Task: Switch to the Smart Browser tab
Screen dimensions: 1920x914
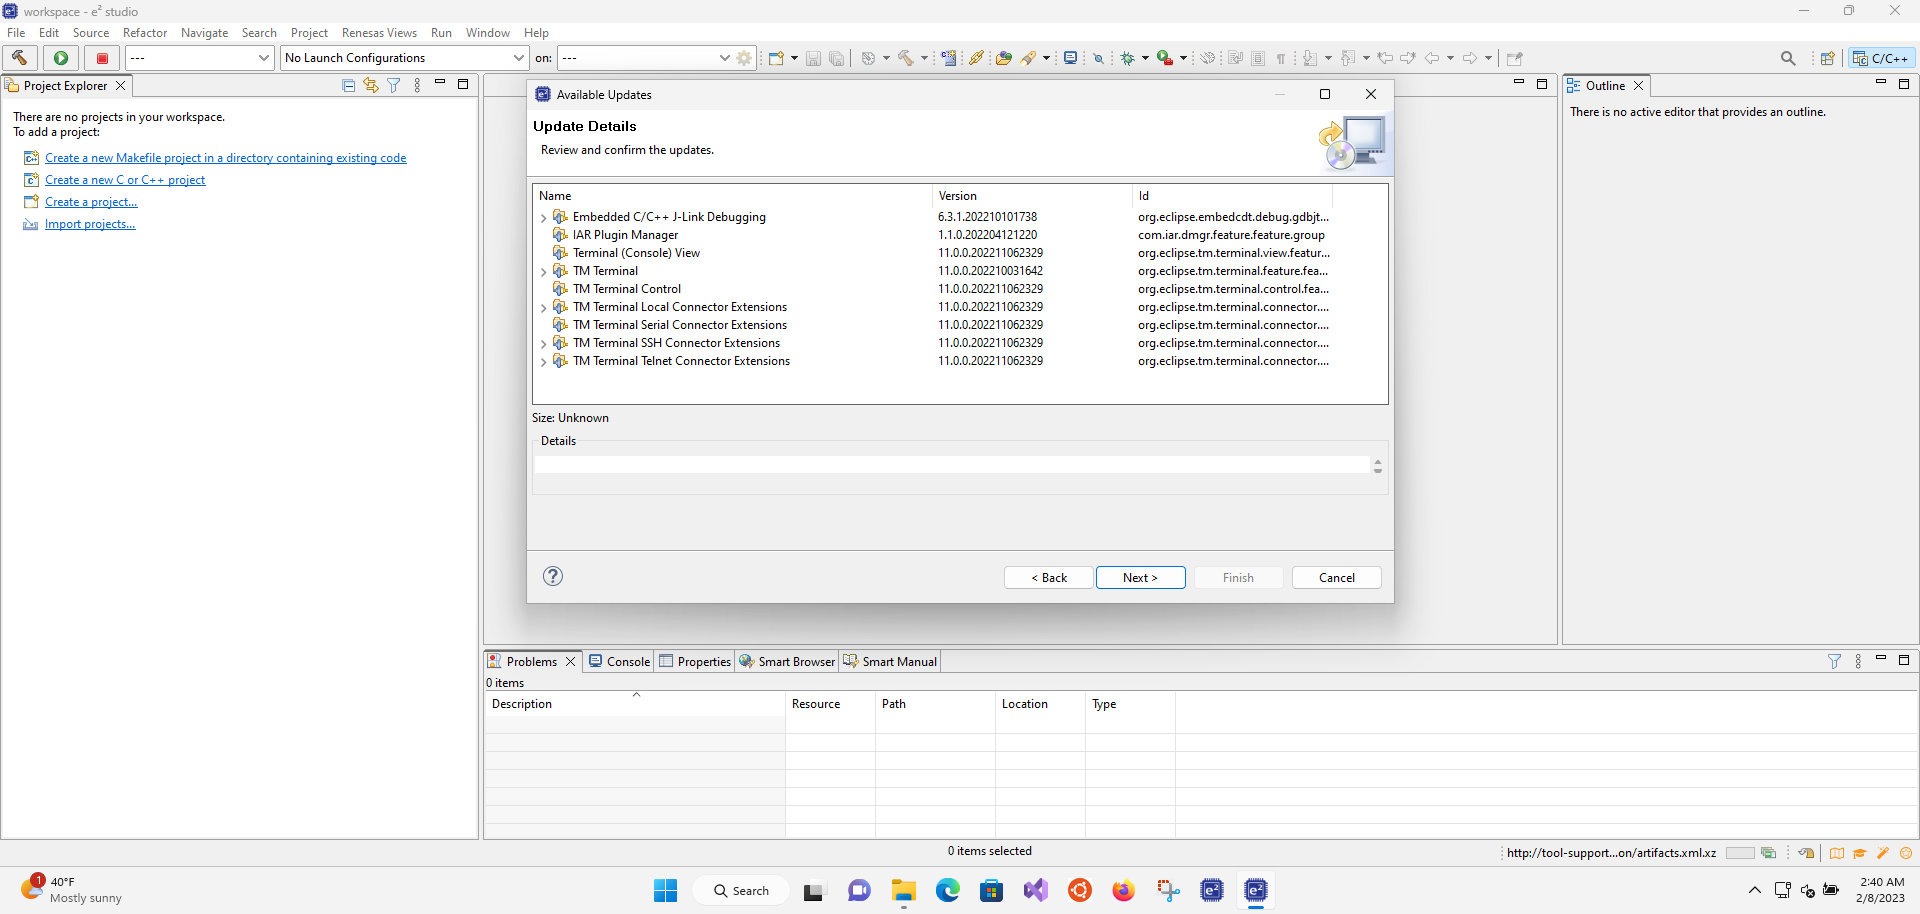Action: coord(787,661)
